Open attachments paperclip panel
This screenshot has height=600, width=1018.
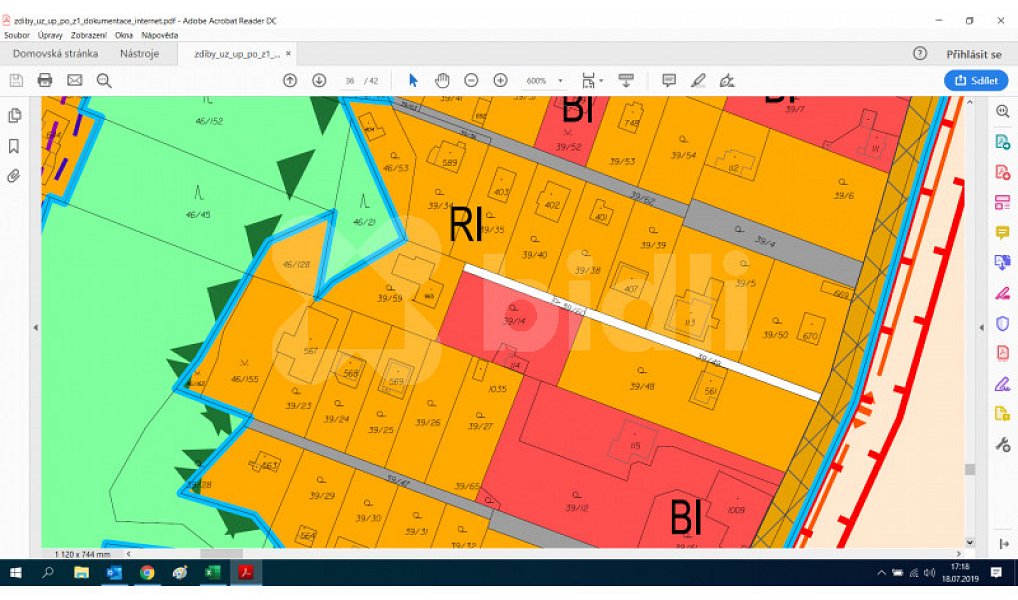14,176
